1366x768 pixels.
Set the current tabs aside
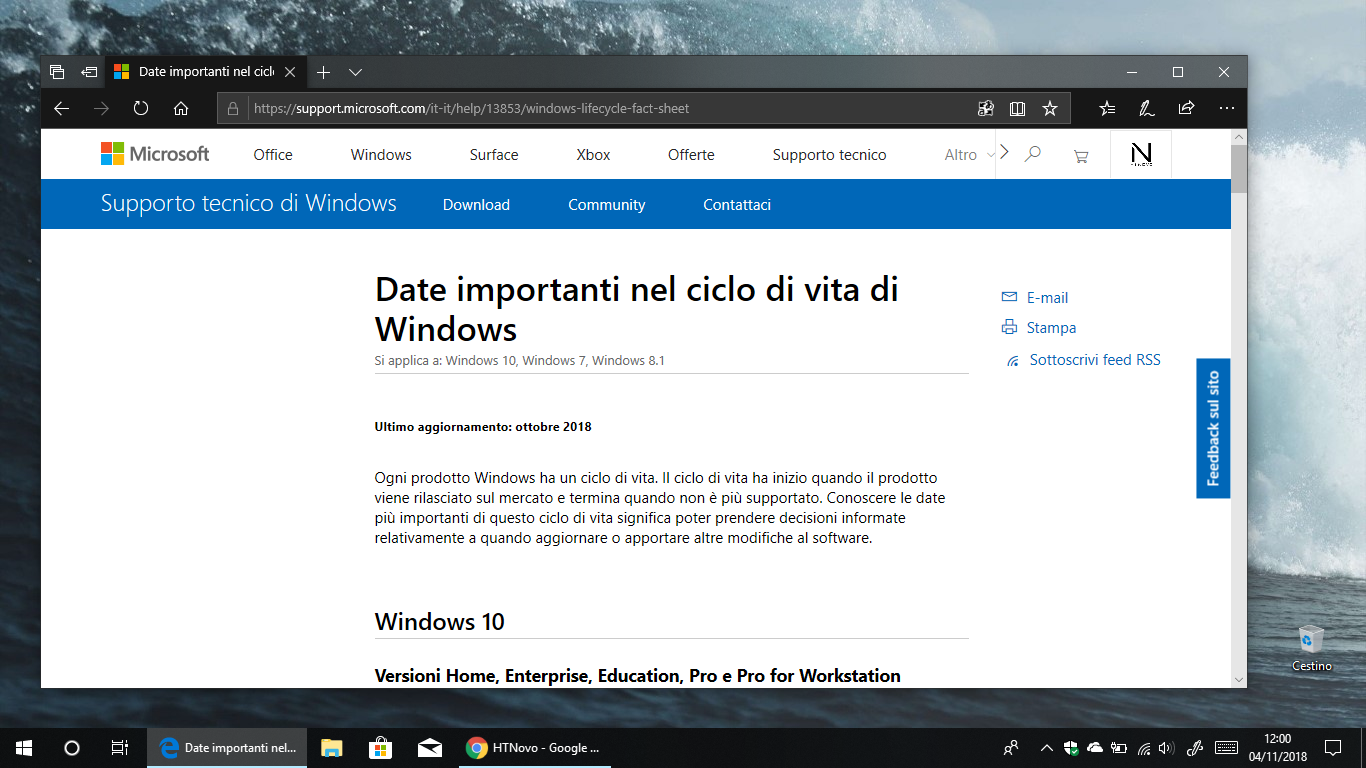tap(89, 72)
